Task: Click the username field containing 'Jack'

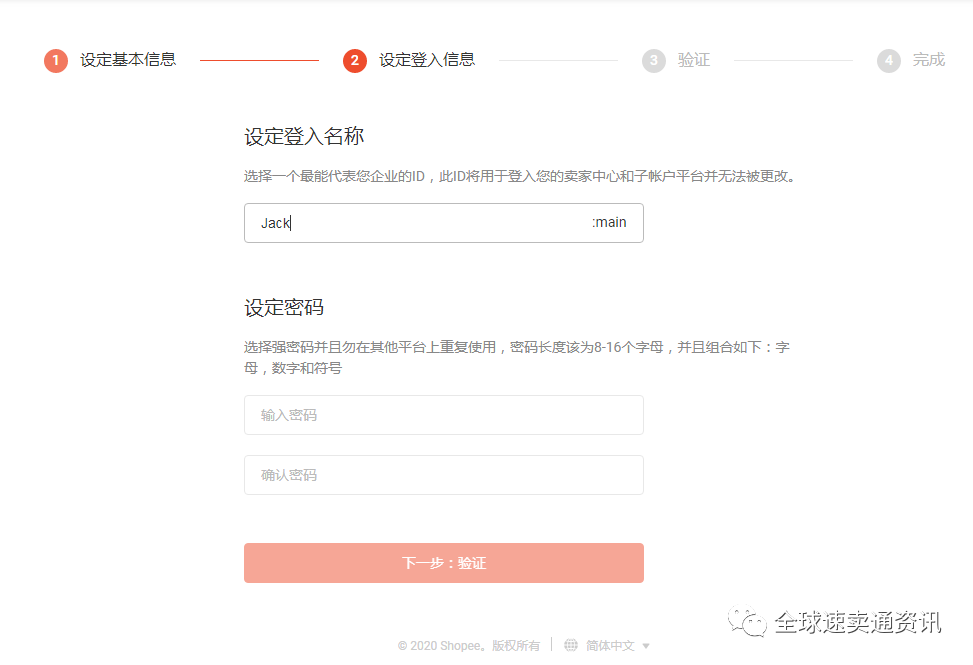Action: (x=444, y=223)
